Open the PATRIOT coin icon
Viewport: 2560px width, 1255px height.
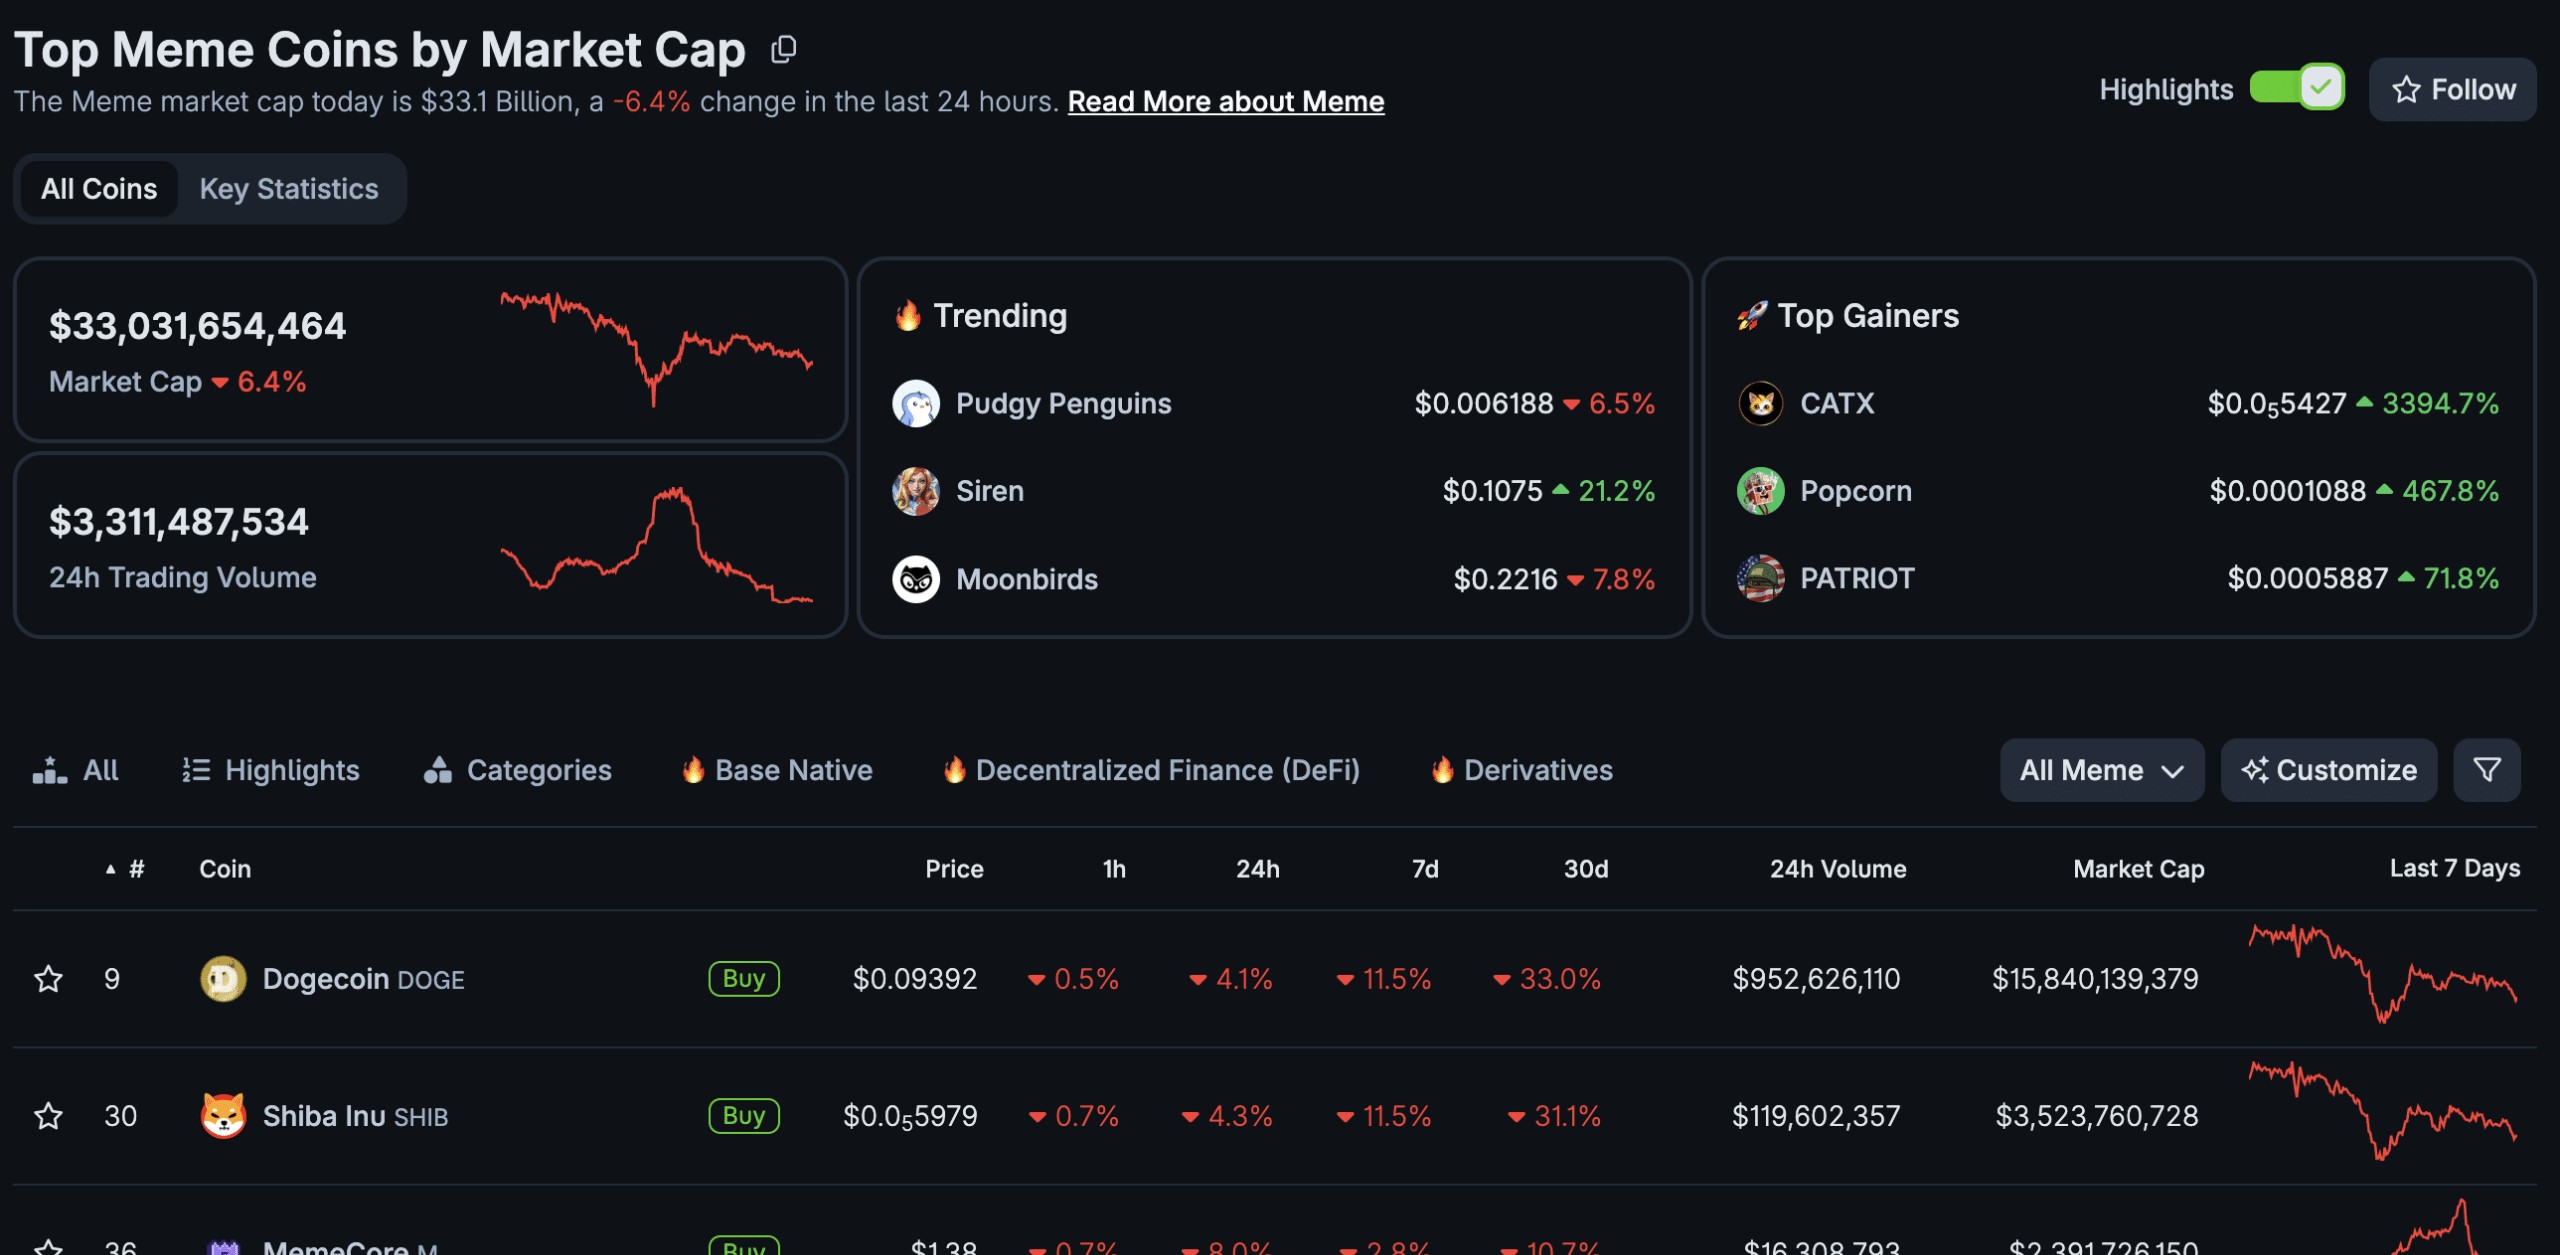point(1761,578)
